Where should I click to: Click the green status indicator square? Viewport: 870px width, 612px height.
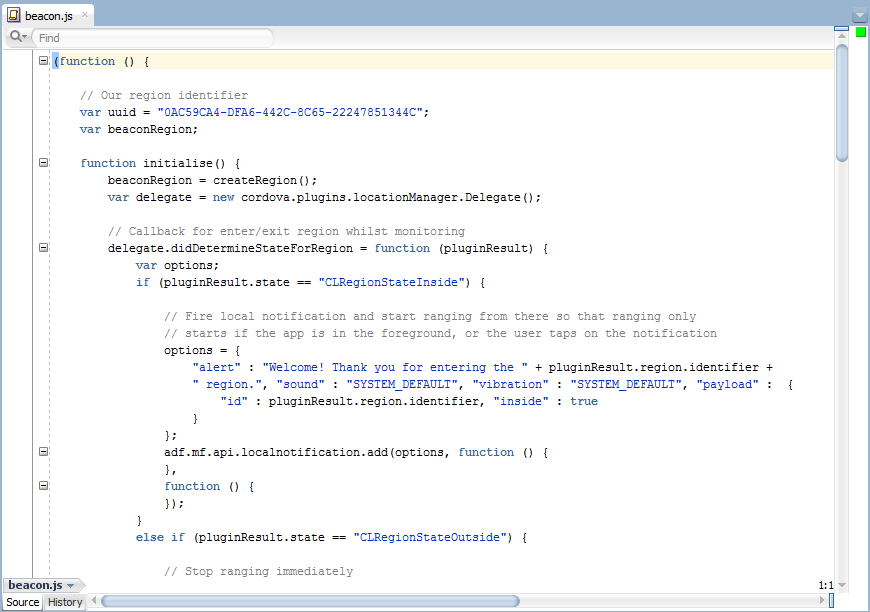(x=861, y=33)
